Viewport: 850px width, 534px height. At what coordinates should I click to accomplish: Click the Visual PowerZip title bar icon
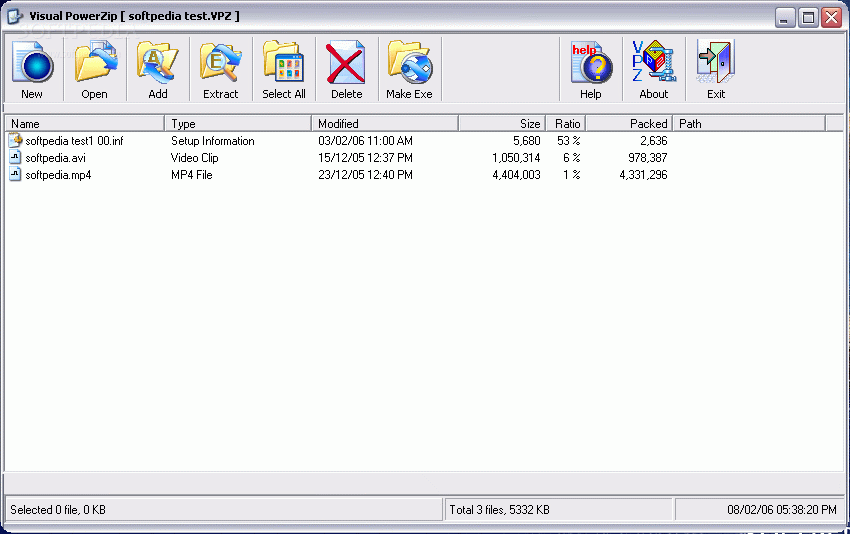[15, 16]
